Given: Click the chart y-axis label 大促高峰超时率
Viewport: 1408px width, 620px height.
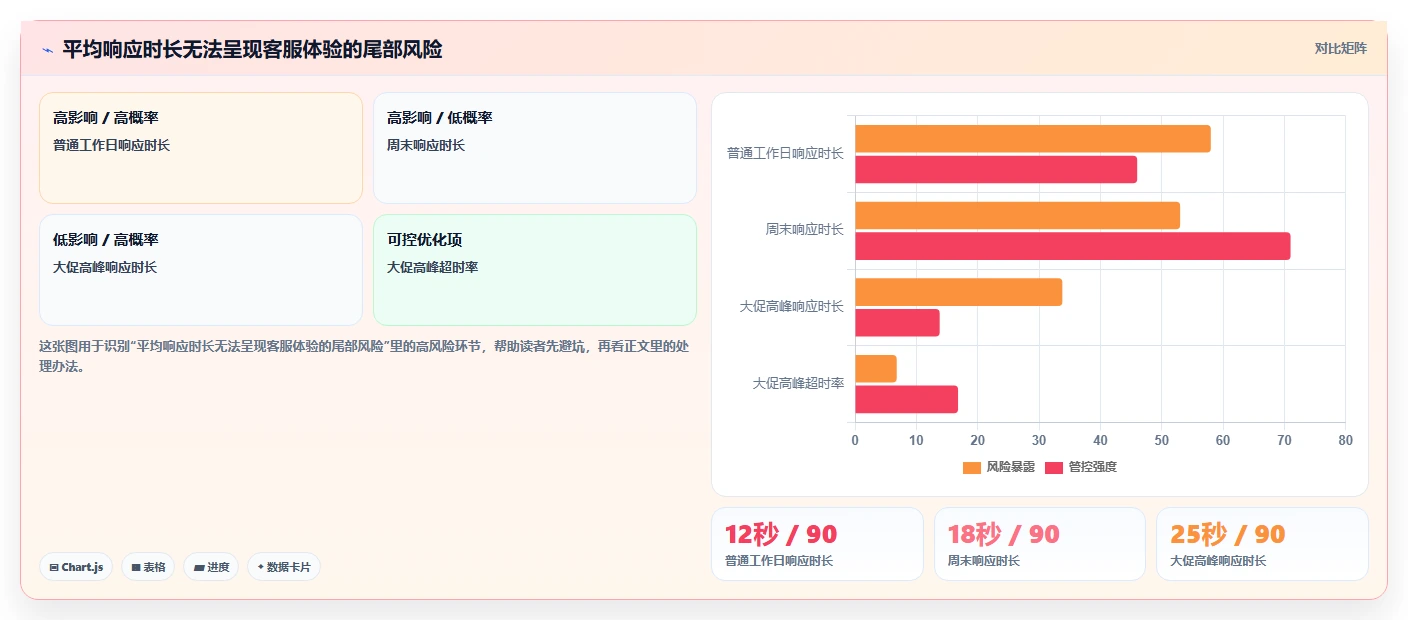Looking at the screenshot, I should (x=798, y=383).
